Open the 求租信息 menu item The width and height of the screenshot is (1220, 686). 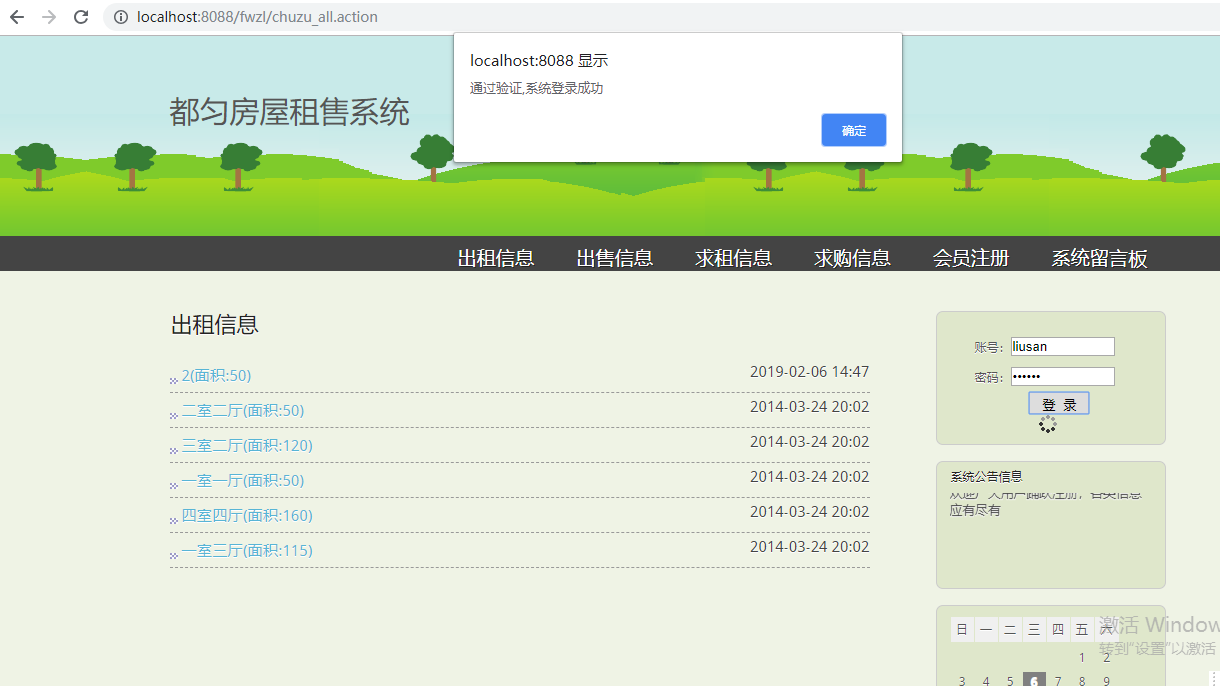[734, 258]
